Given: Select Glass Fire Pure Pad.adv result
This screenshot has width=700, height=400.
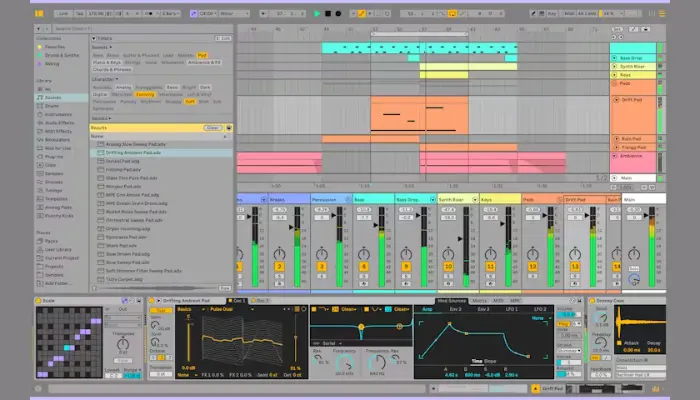Looking at the screenshot, I should (161, 178).
